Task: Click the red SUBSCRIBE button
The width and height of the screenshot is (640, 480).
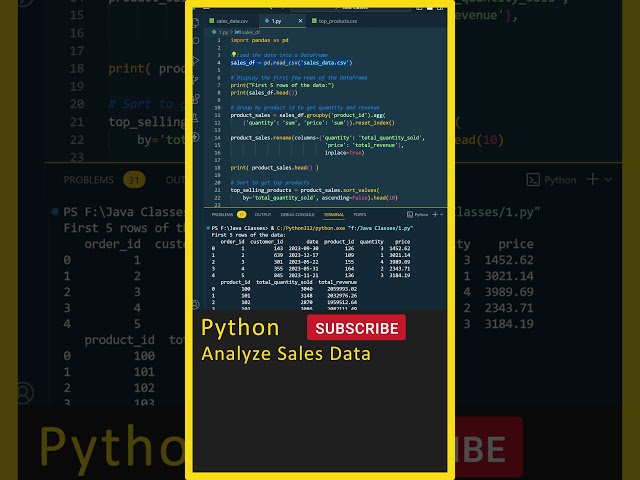Action: [x=356, y=327]
